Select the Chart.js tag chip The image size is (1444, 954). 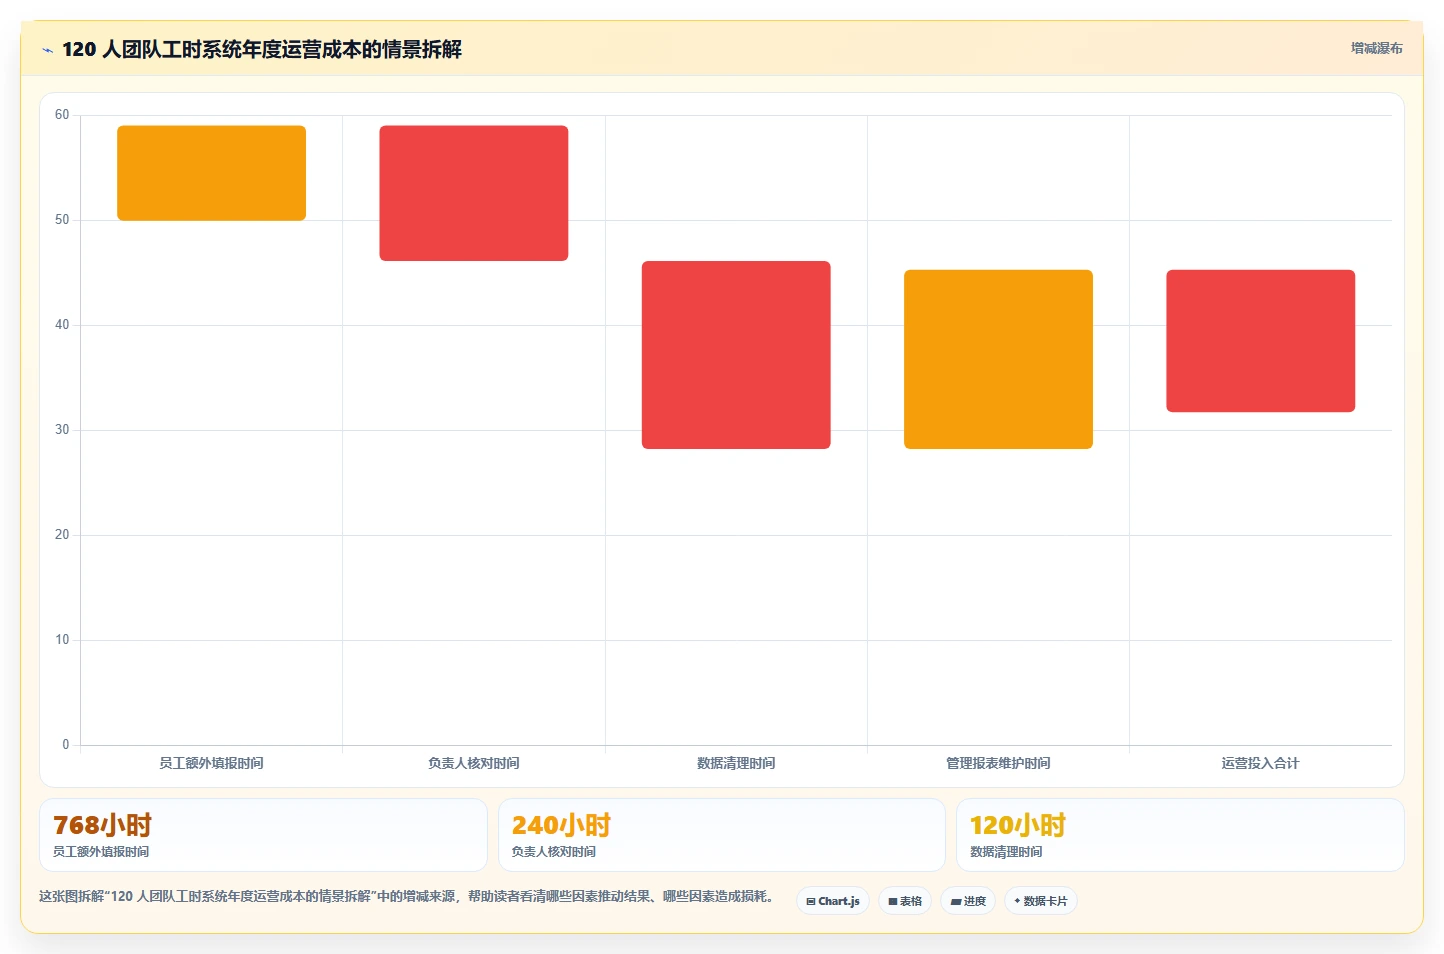point(833,901)
